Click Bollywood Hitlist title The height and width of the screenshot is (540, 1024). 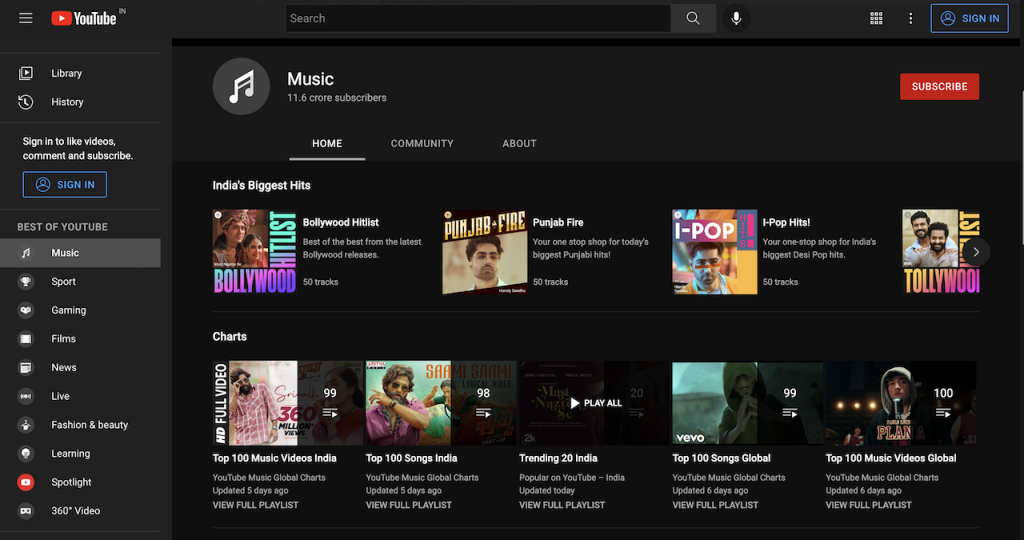coord(340,223)
